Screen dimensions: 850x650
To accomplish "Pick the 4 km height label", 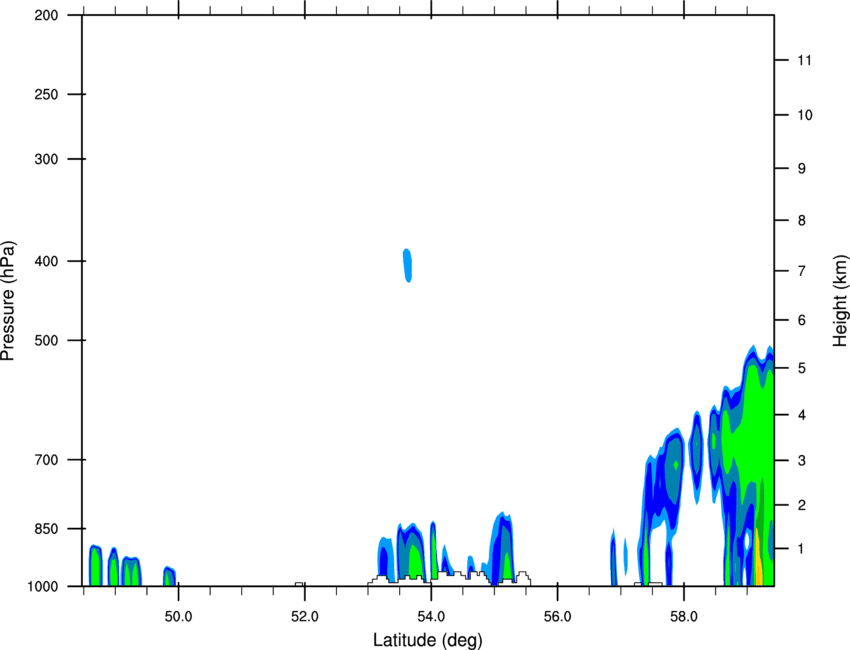I will click(802, 415).
